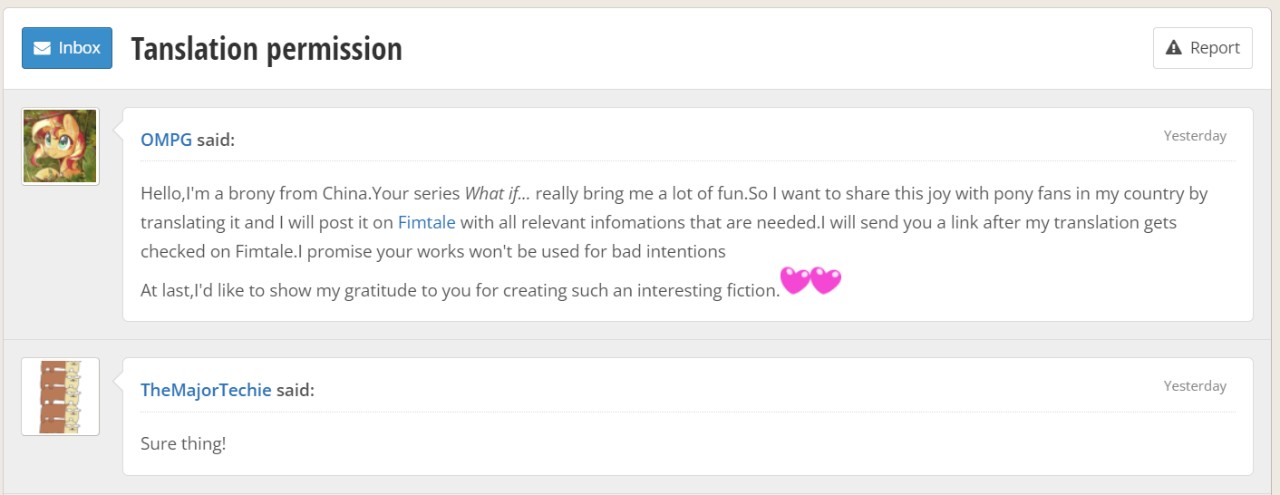Open TheMajorTechie's profile via username
The image size is (1280, 495).
pyautogui.click(x=206, y=389)
